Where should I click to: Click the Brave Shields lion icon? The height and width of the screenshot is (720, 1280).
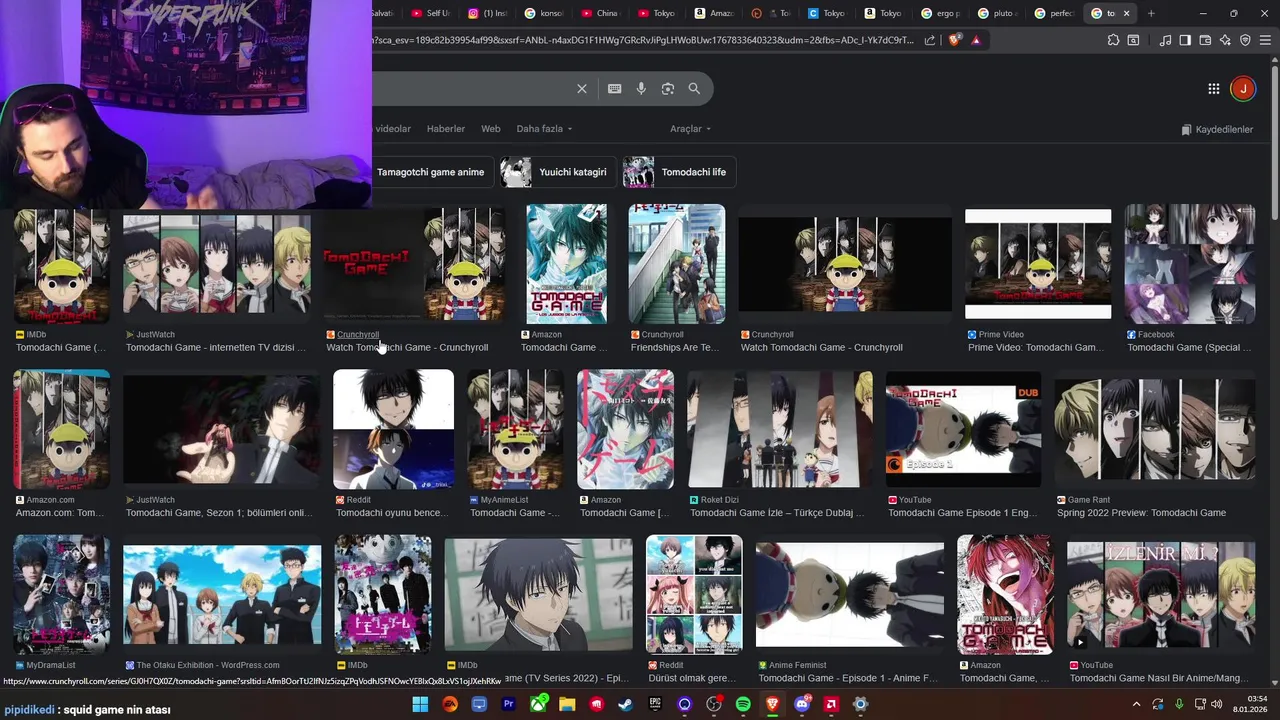(954, 40)
